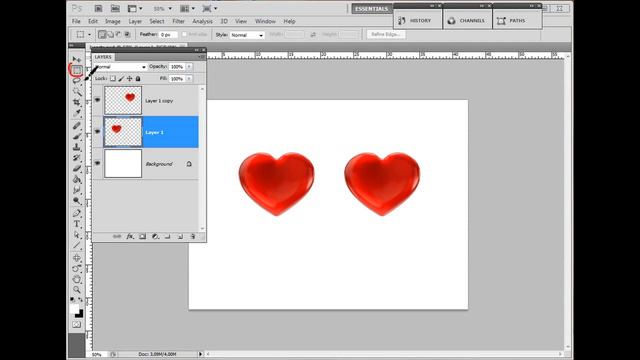Add a layer mask
640x360 pixels.
tap(142, 236)
